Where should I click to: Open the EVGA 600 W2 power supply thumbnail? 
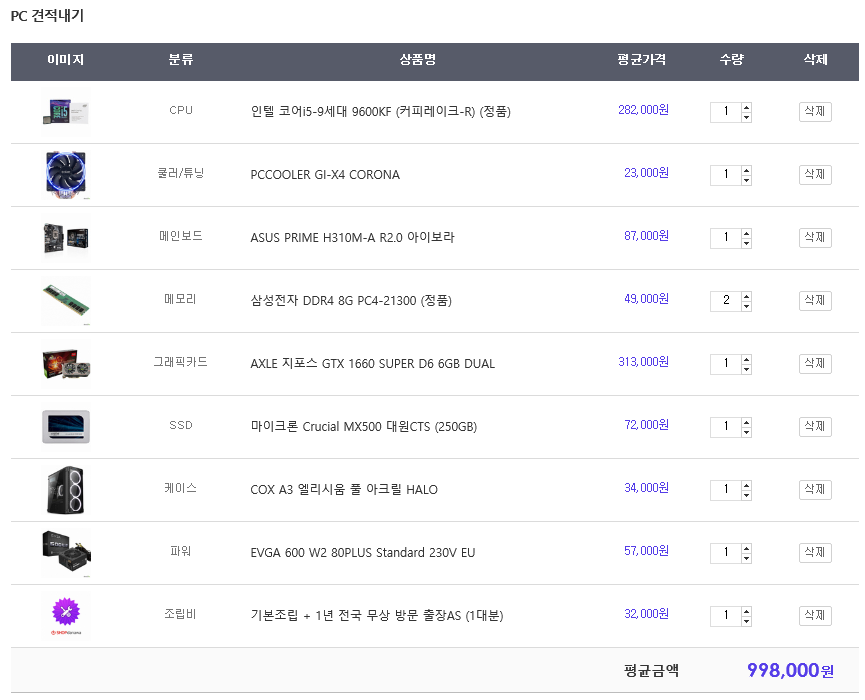click(x=66, y=552)
